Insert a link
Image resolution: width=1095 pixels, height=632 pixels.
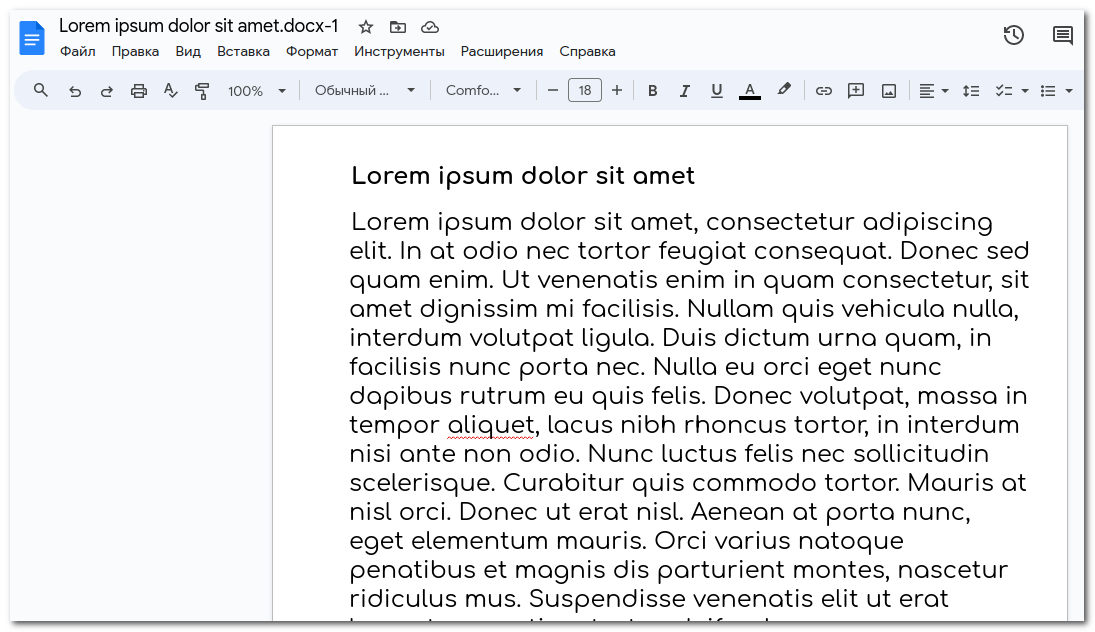(824, 91)
